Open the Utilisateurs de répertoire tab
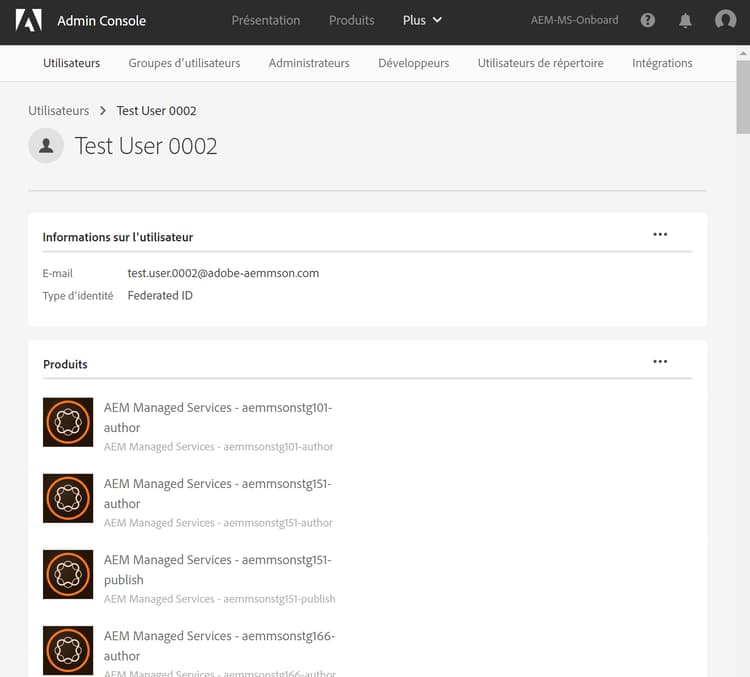The width and height of the screenshot is (750, 677). (540, 63)
